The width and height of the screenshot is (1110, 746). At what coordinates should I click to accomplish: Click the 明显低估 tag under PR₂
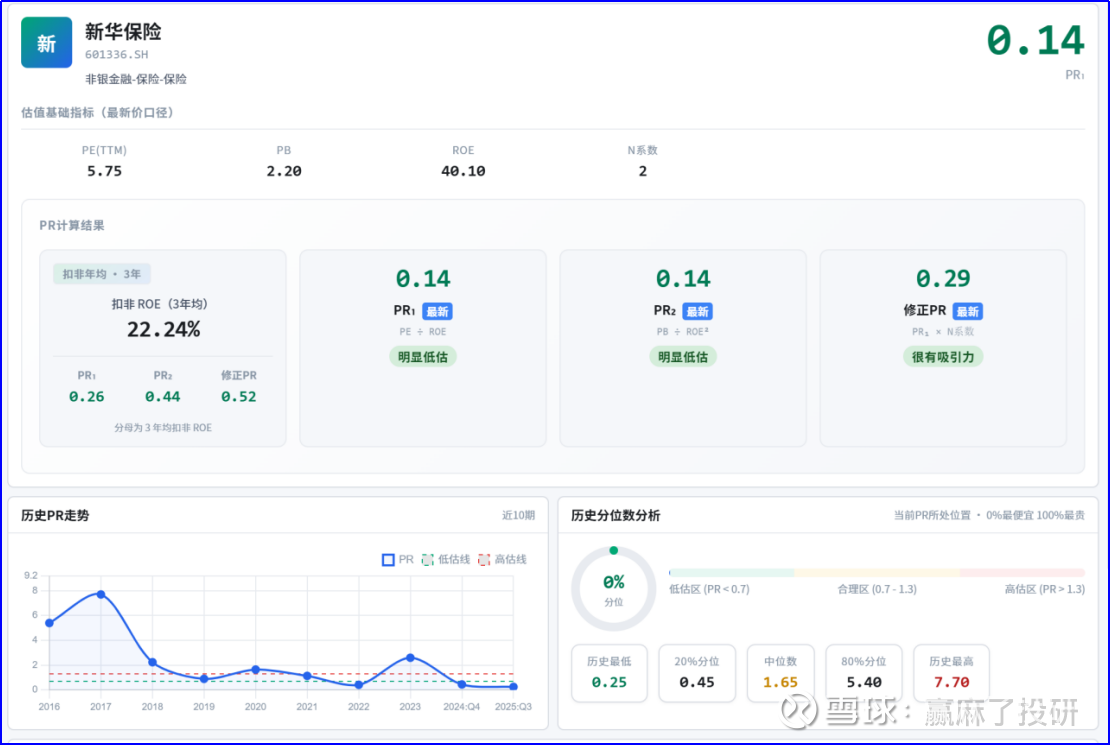(683, 357)
